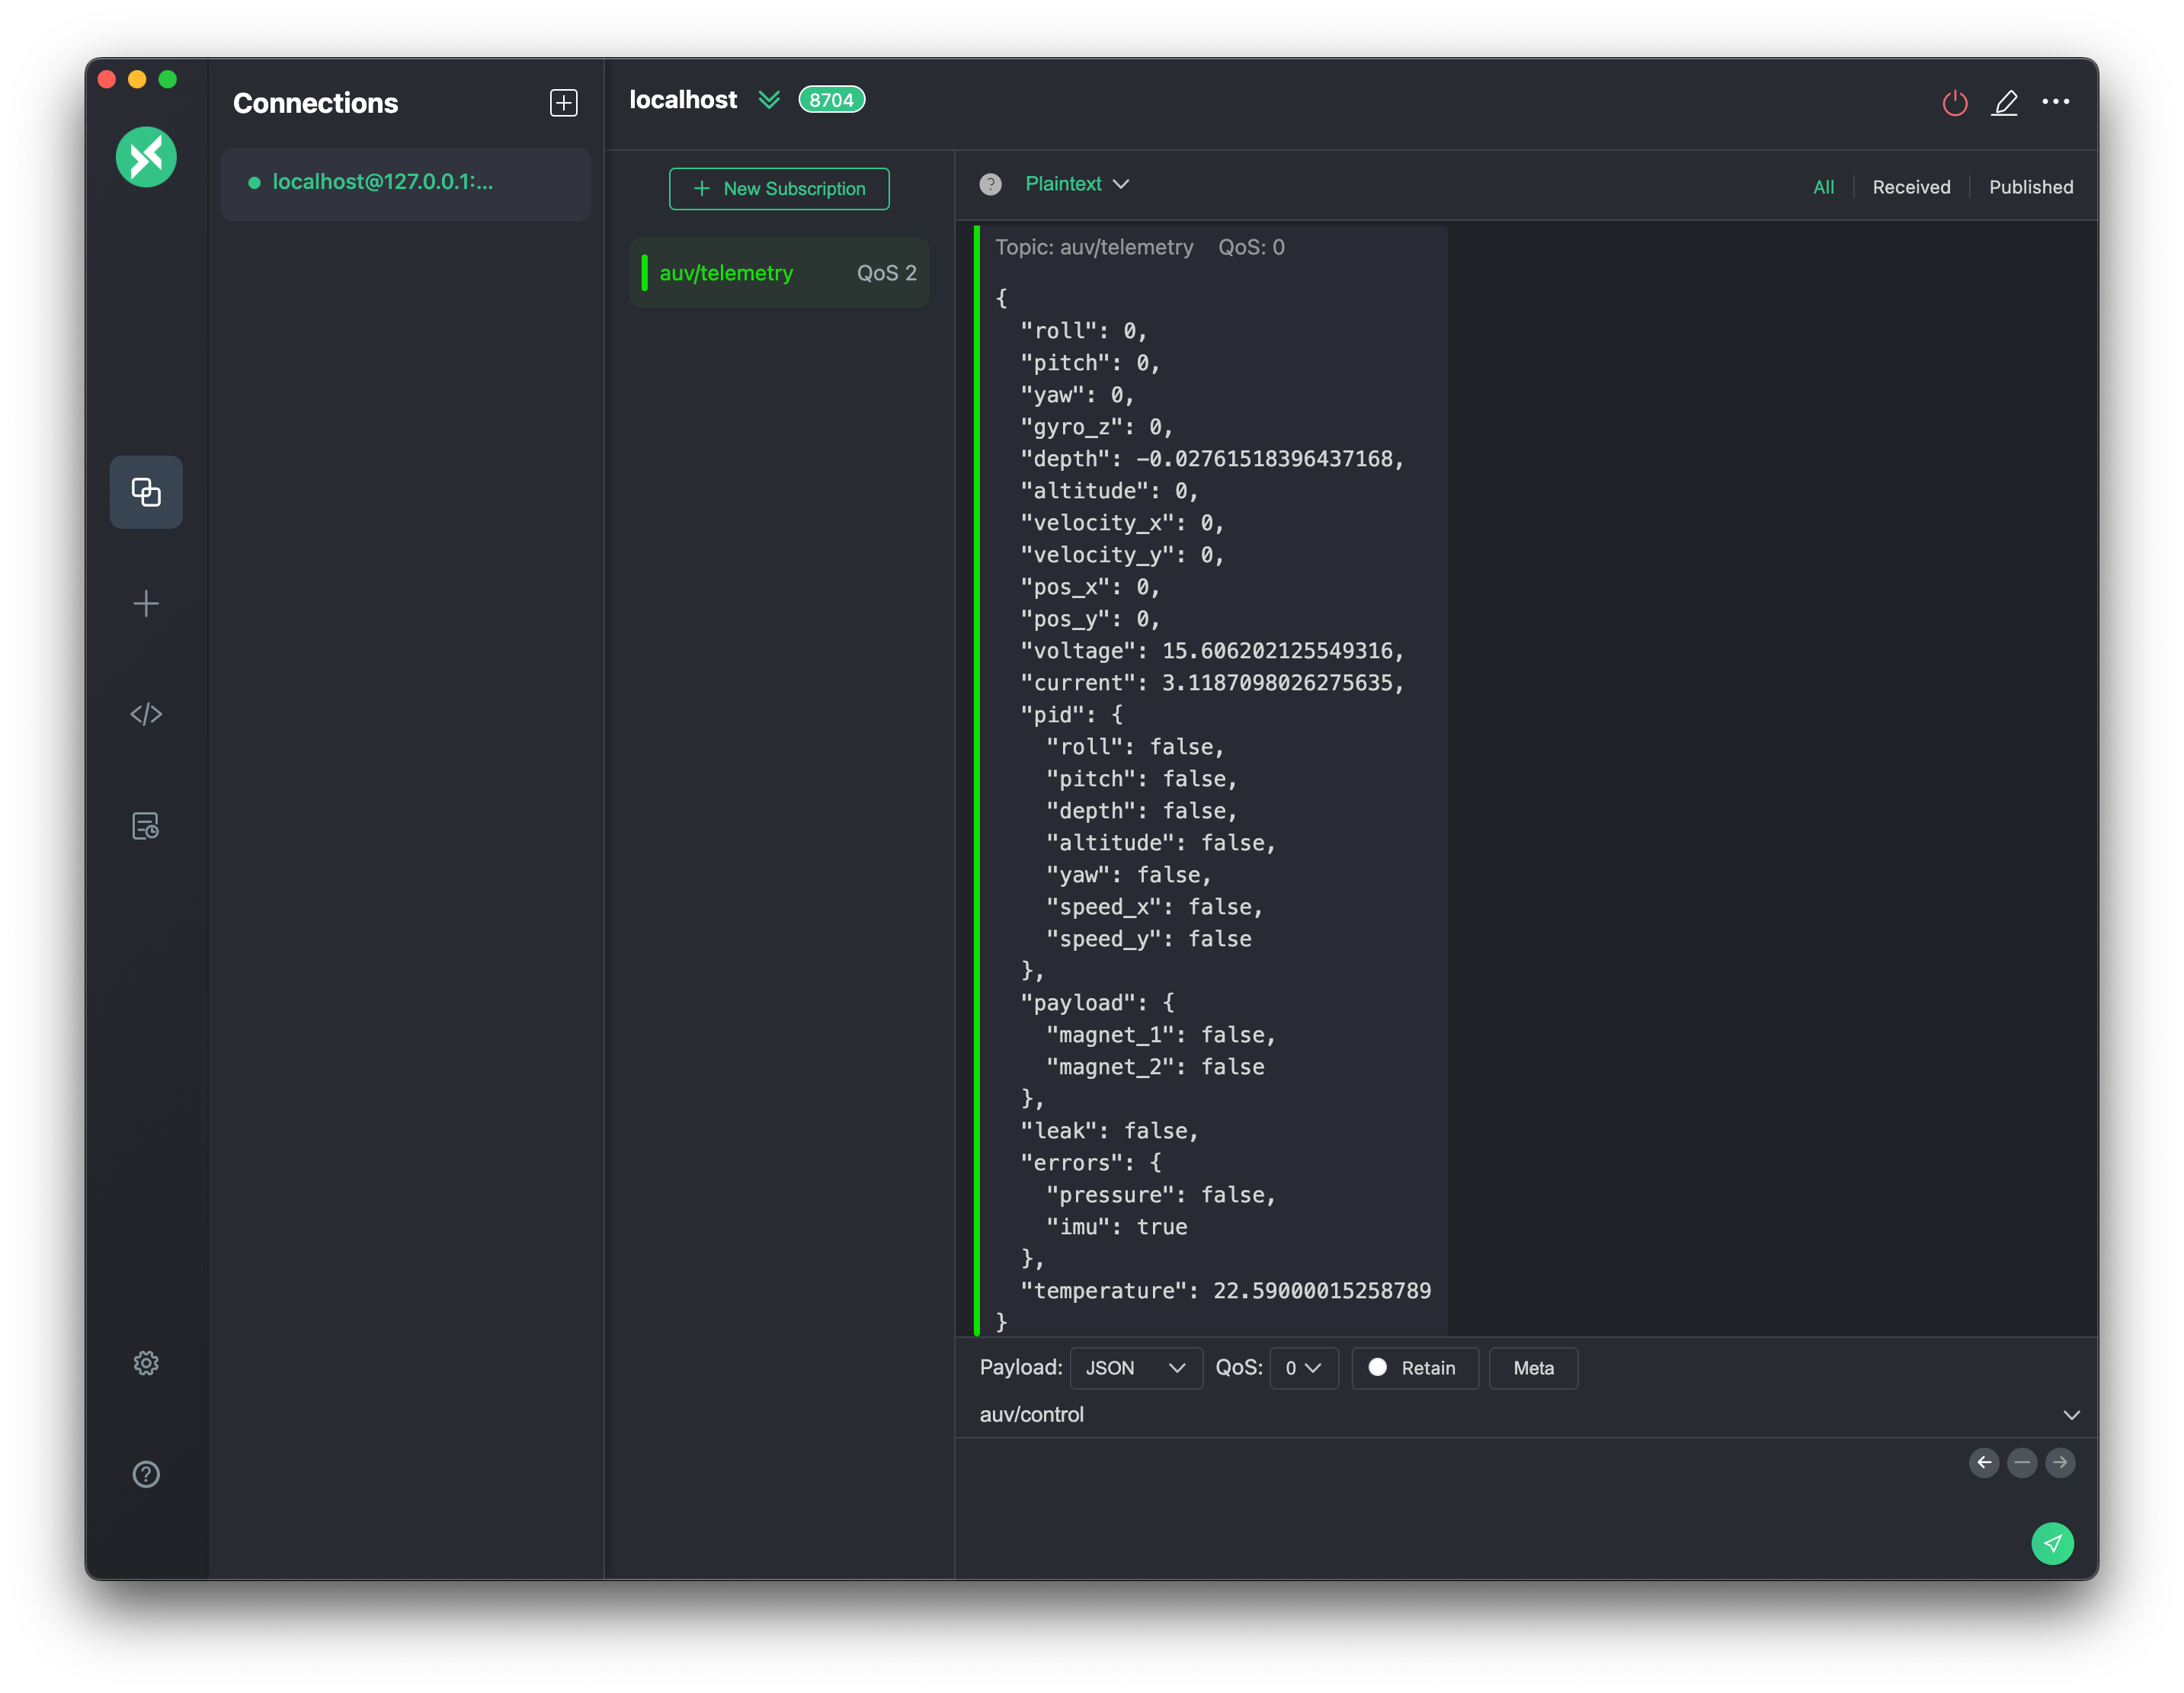The image size is (2184, 1693).
Task: Open the settings gear icon
Action: click(x=146, y=1363)
